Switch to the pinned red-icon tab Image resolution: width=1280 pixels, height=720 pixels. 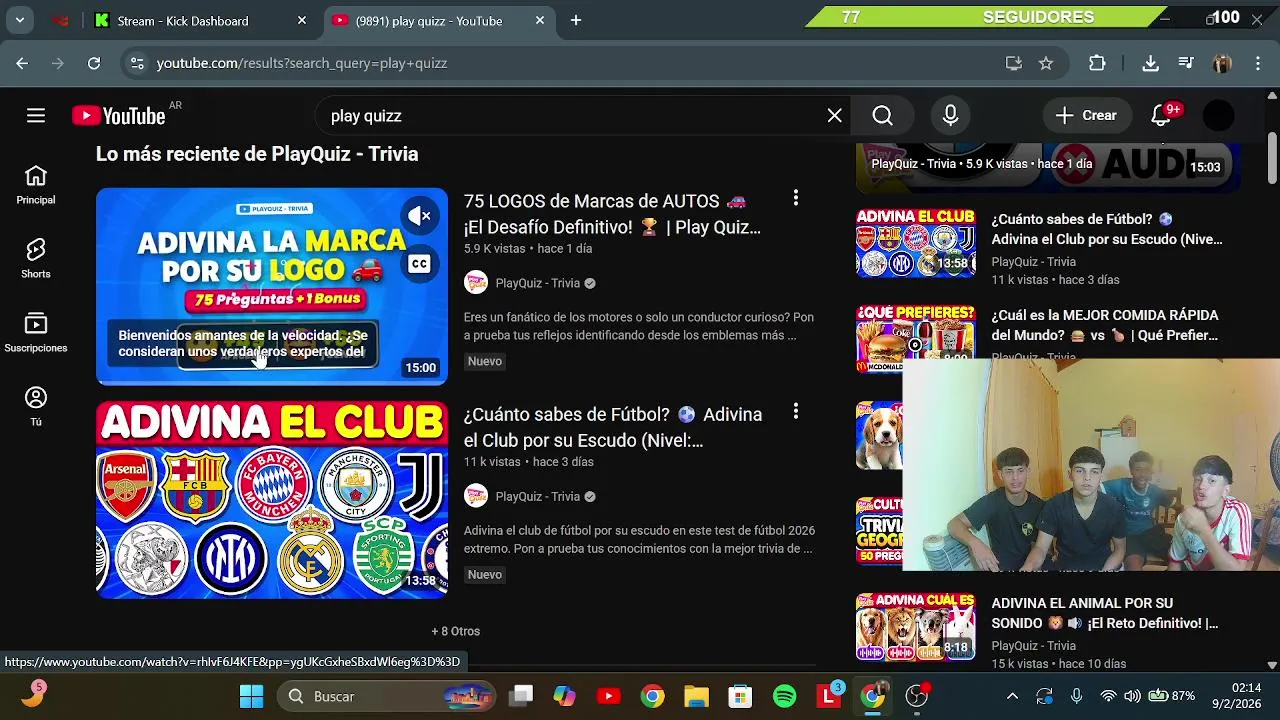point(61,20)
